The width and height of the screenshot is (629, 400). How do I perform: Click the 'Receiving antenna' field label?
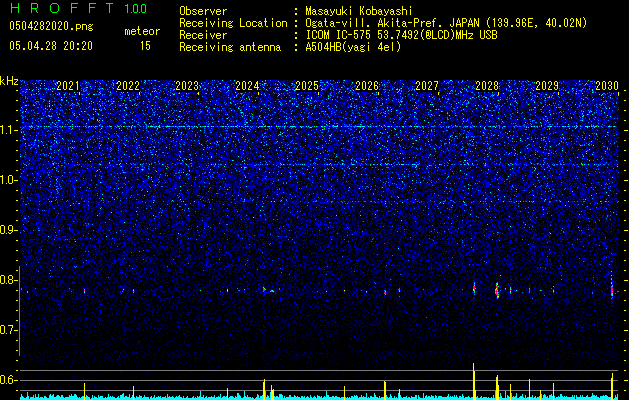(230, 47)
